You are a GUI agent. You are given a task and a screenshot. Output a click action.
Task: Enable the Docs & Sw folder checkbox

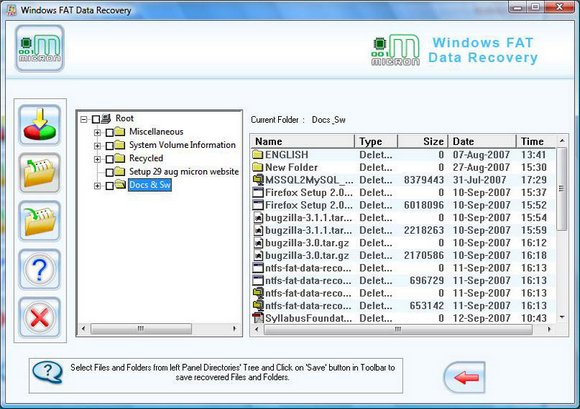pyautogui.click(x=109, y=186)
